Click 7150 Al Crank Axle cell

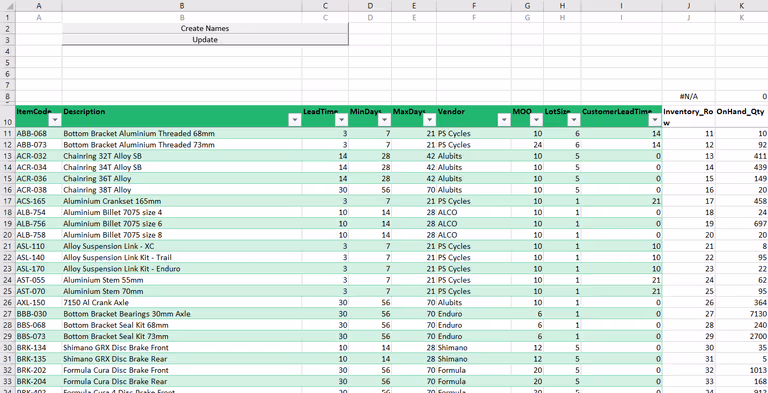[x=182, y=302]
